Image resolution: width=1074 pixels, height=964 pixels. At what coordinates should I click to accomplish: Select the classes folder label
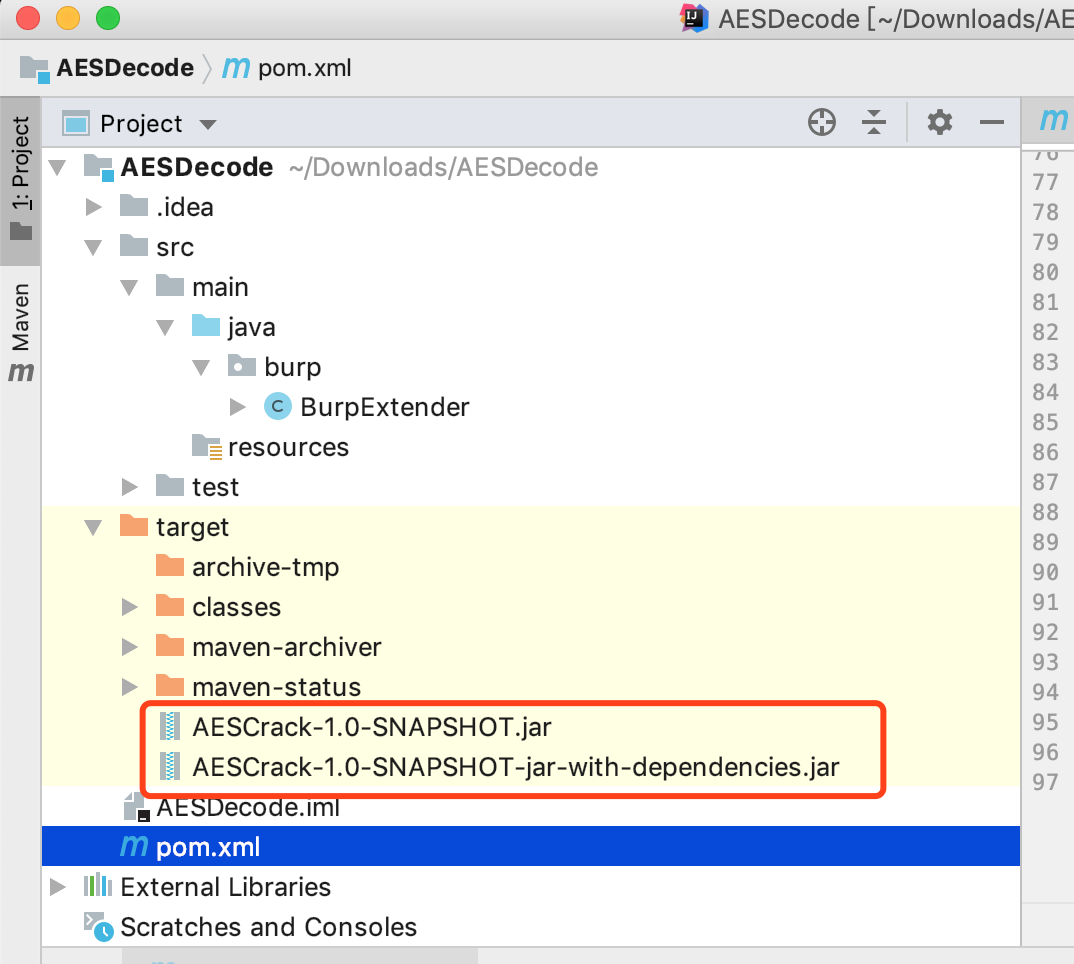pos(236,607)
